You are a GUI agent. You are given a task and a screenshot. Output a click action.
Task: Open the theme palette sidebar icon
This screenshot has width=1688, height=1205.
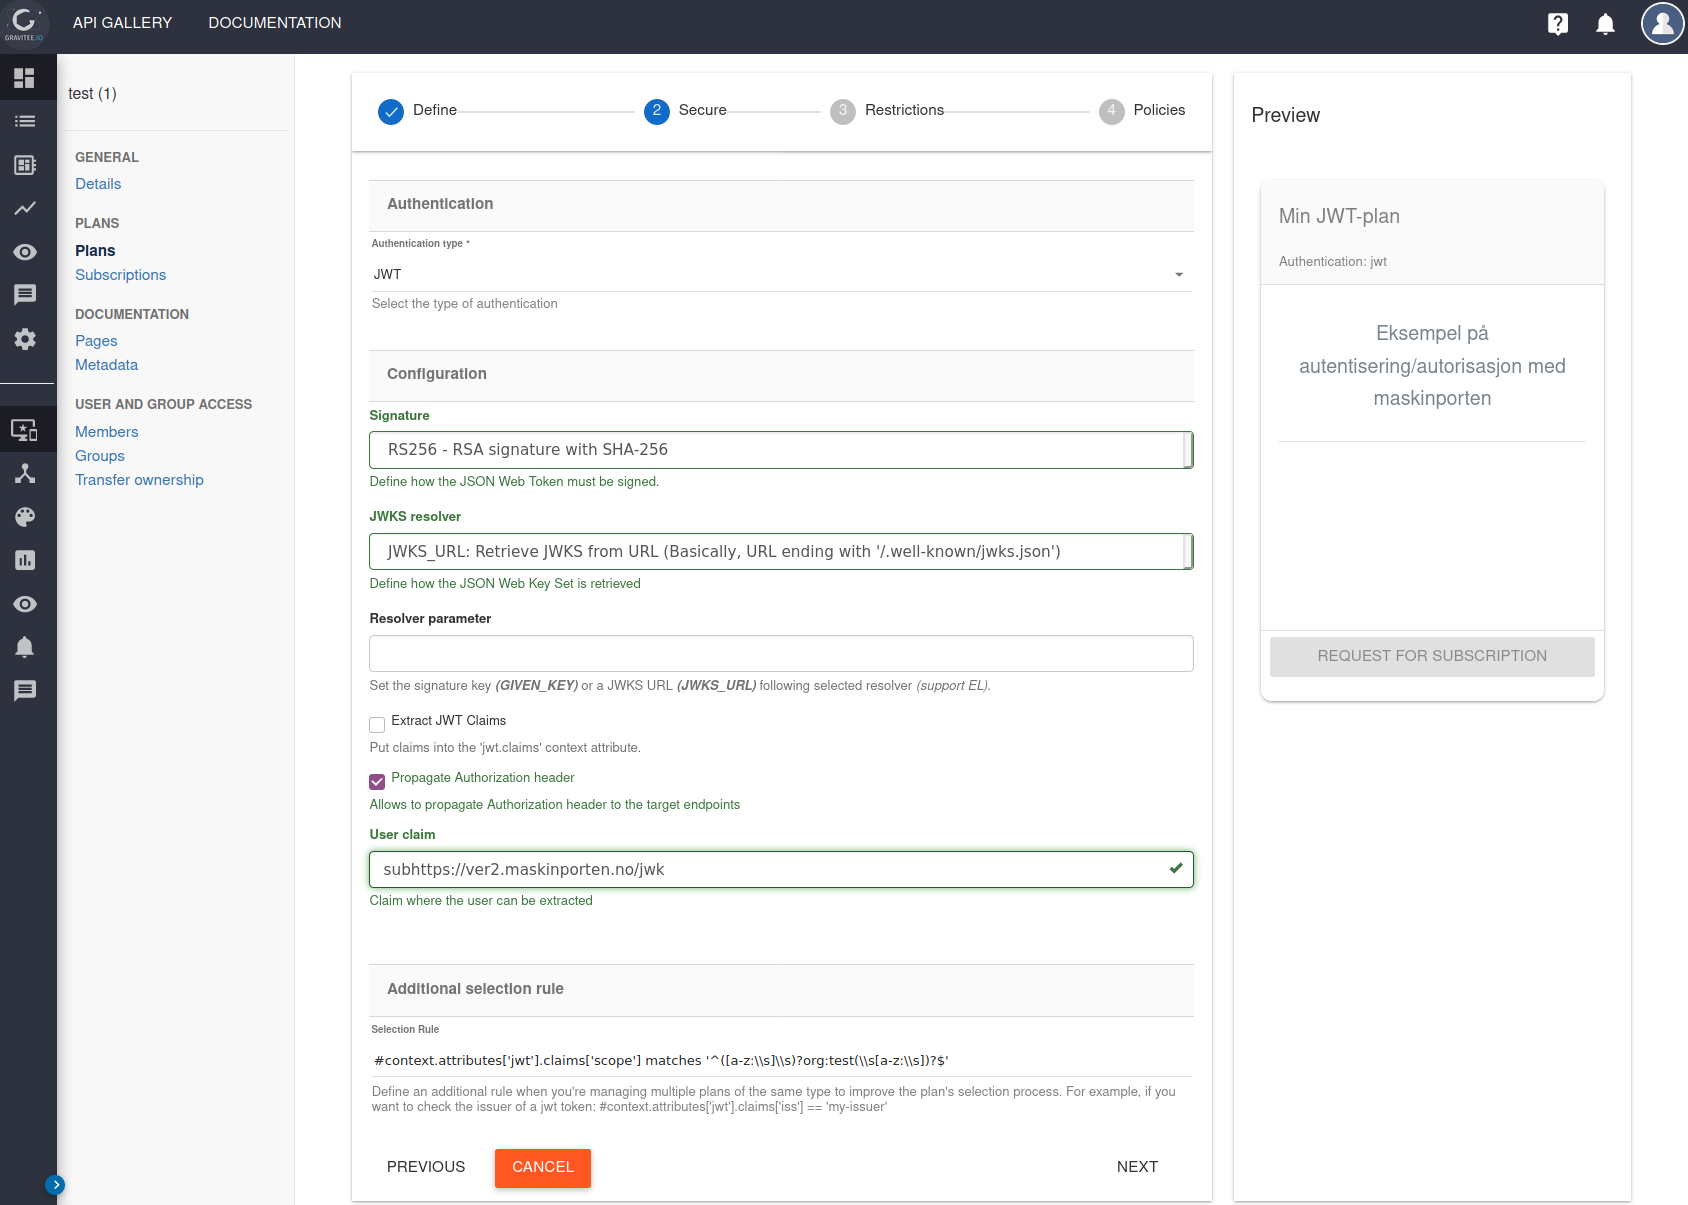[x=25, y=517]
